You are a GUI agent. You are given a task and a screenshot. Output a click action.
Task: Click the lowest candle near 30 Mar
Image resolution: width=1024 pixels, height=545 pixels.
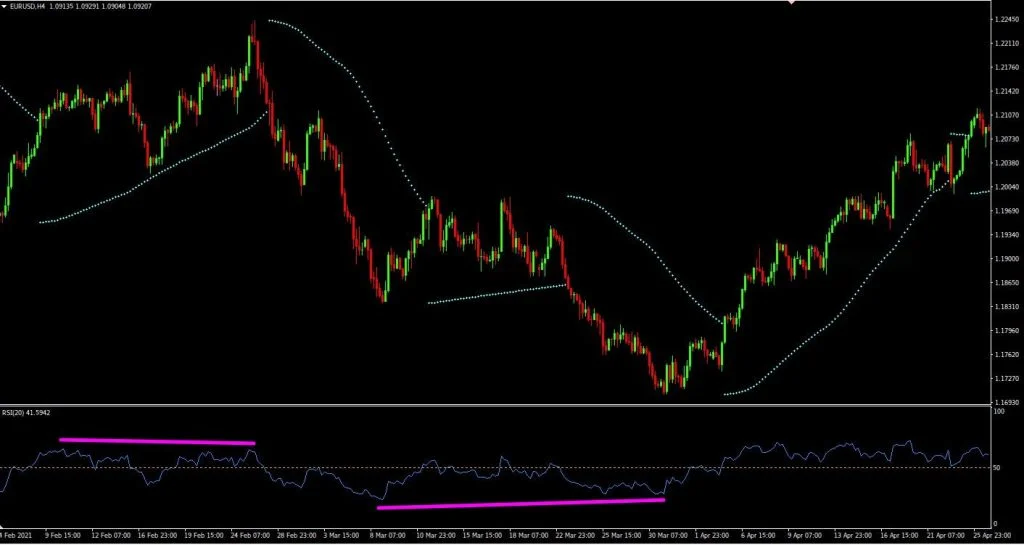(x=666, y=390)
